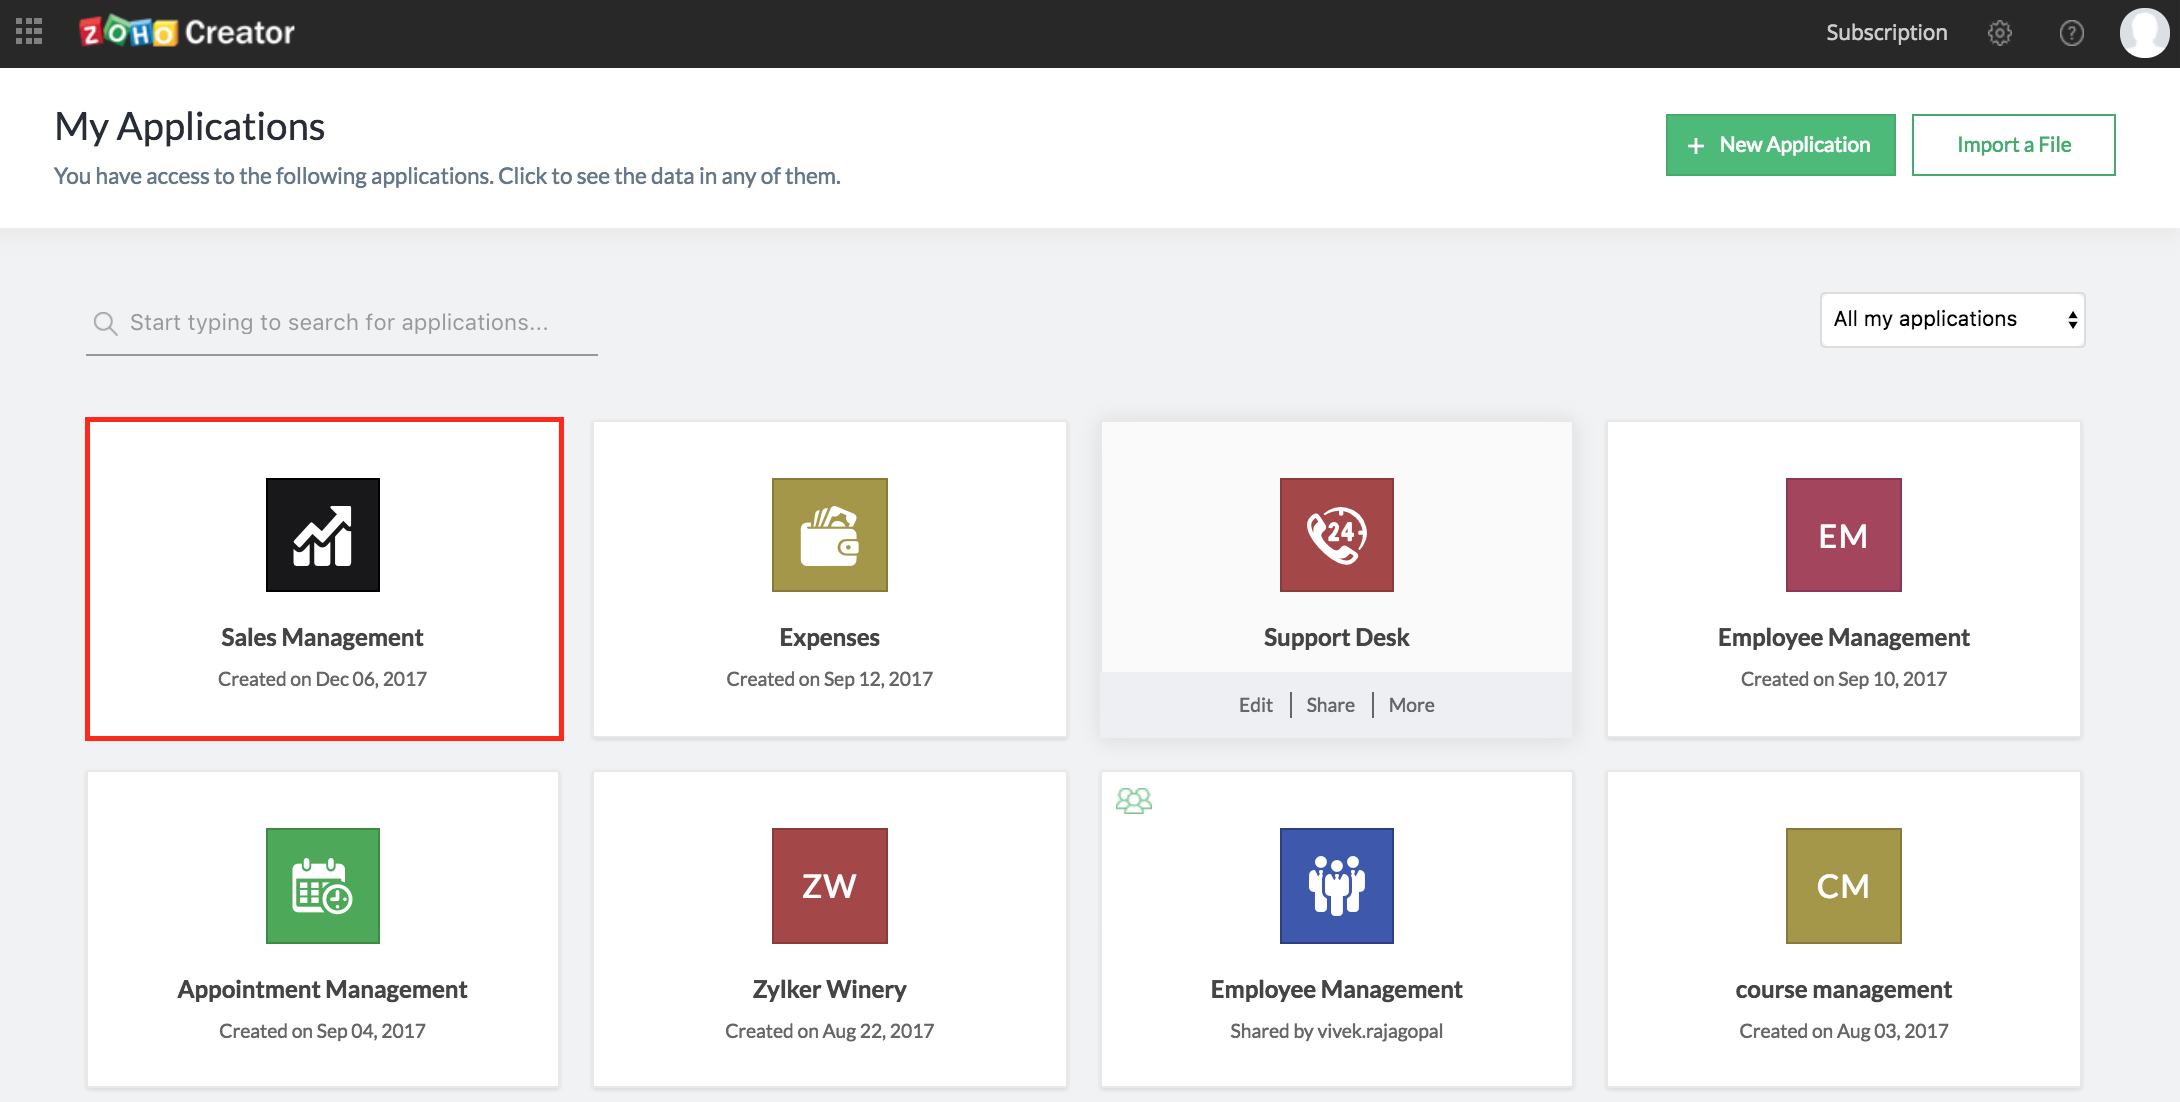The image size is (2180, 1102).
Task: Open the Subscription link
Action: 1886,33
